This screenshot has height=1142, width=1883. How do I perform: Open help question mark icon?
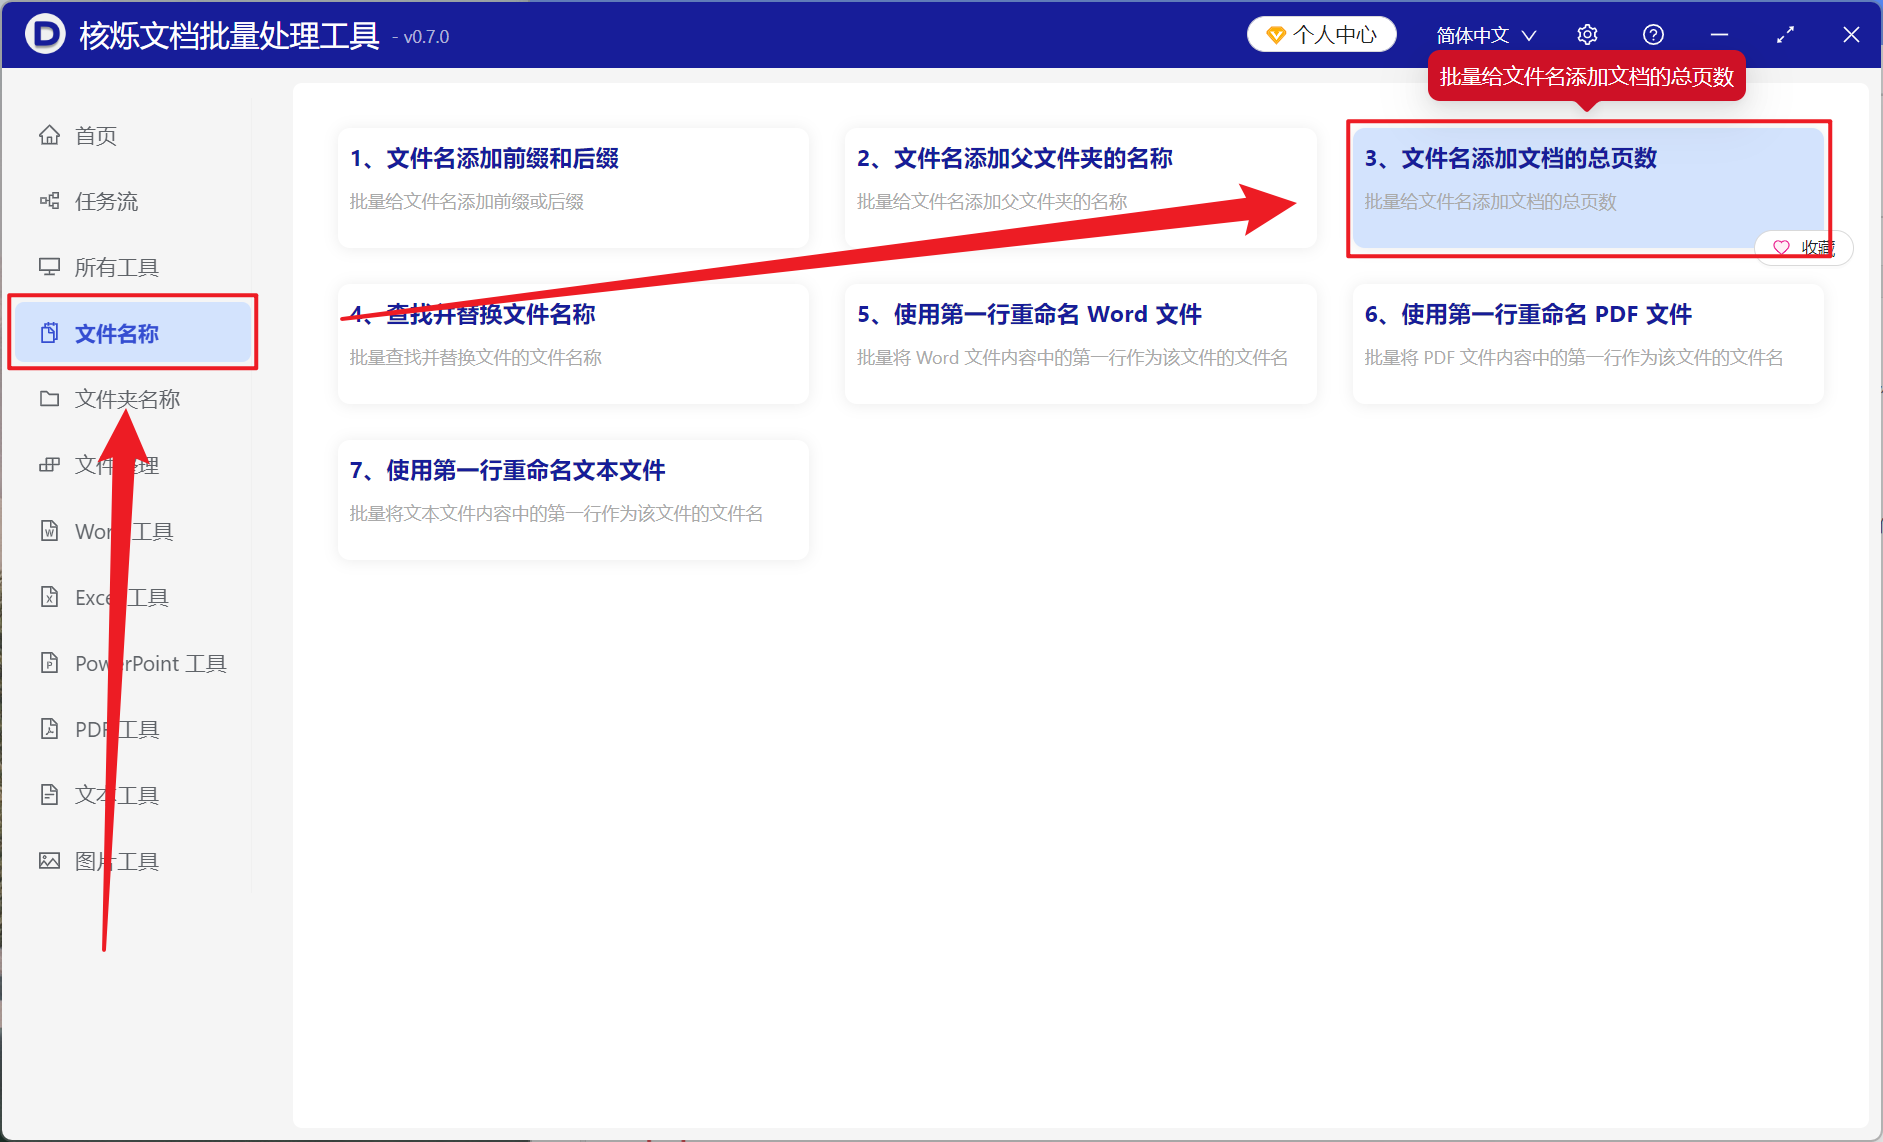pos(1653,35)
